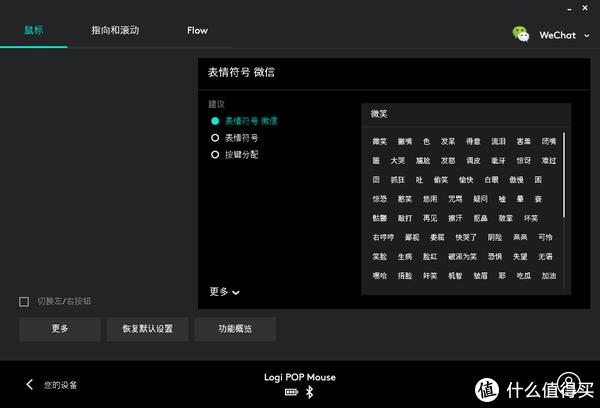Pick the 咒骂 emoji
The image size is (600, 408).
455,199
